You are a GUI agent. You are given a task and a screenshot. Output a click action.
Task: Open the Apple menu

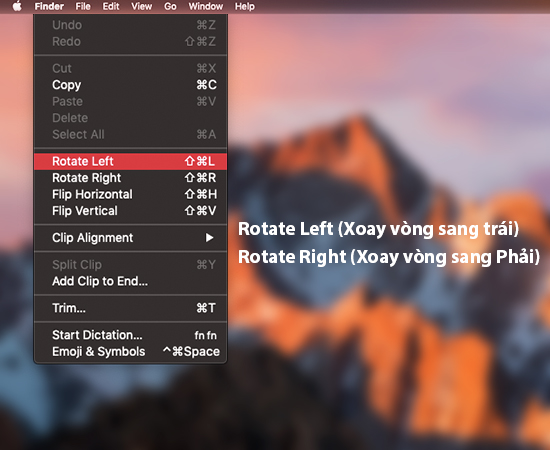click(x=17, y=6)
